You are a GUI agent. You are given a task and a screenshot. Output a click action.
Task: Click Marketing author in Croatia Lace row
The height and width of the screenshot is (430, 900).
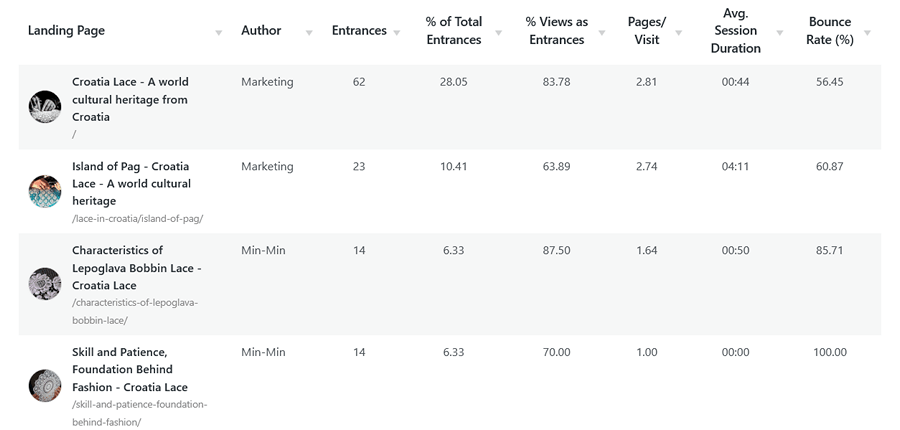tap(267, 82)
